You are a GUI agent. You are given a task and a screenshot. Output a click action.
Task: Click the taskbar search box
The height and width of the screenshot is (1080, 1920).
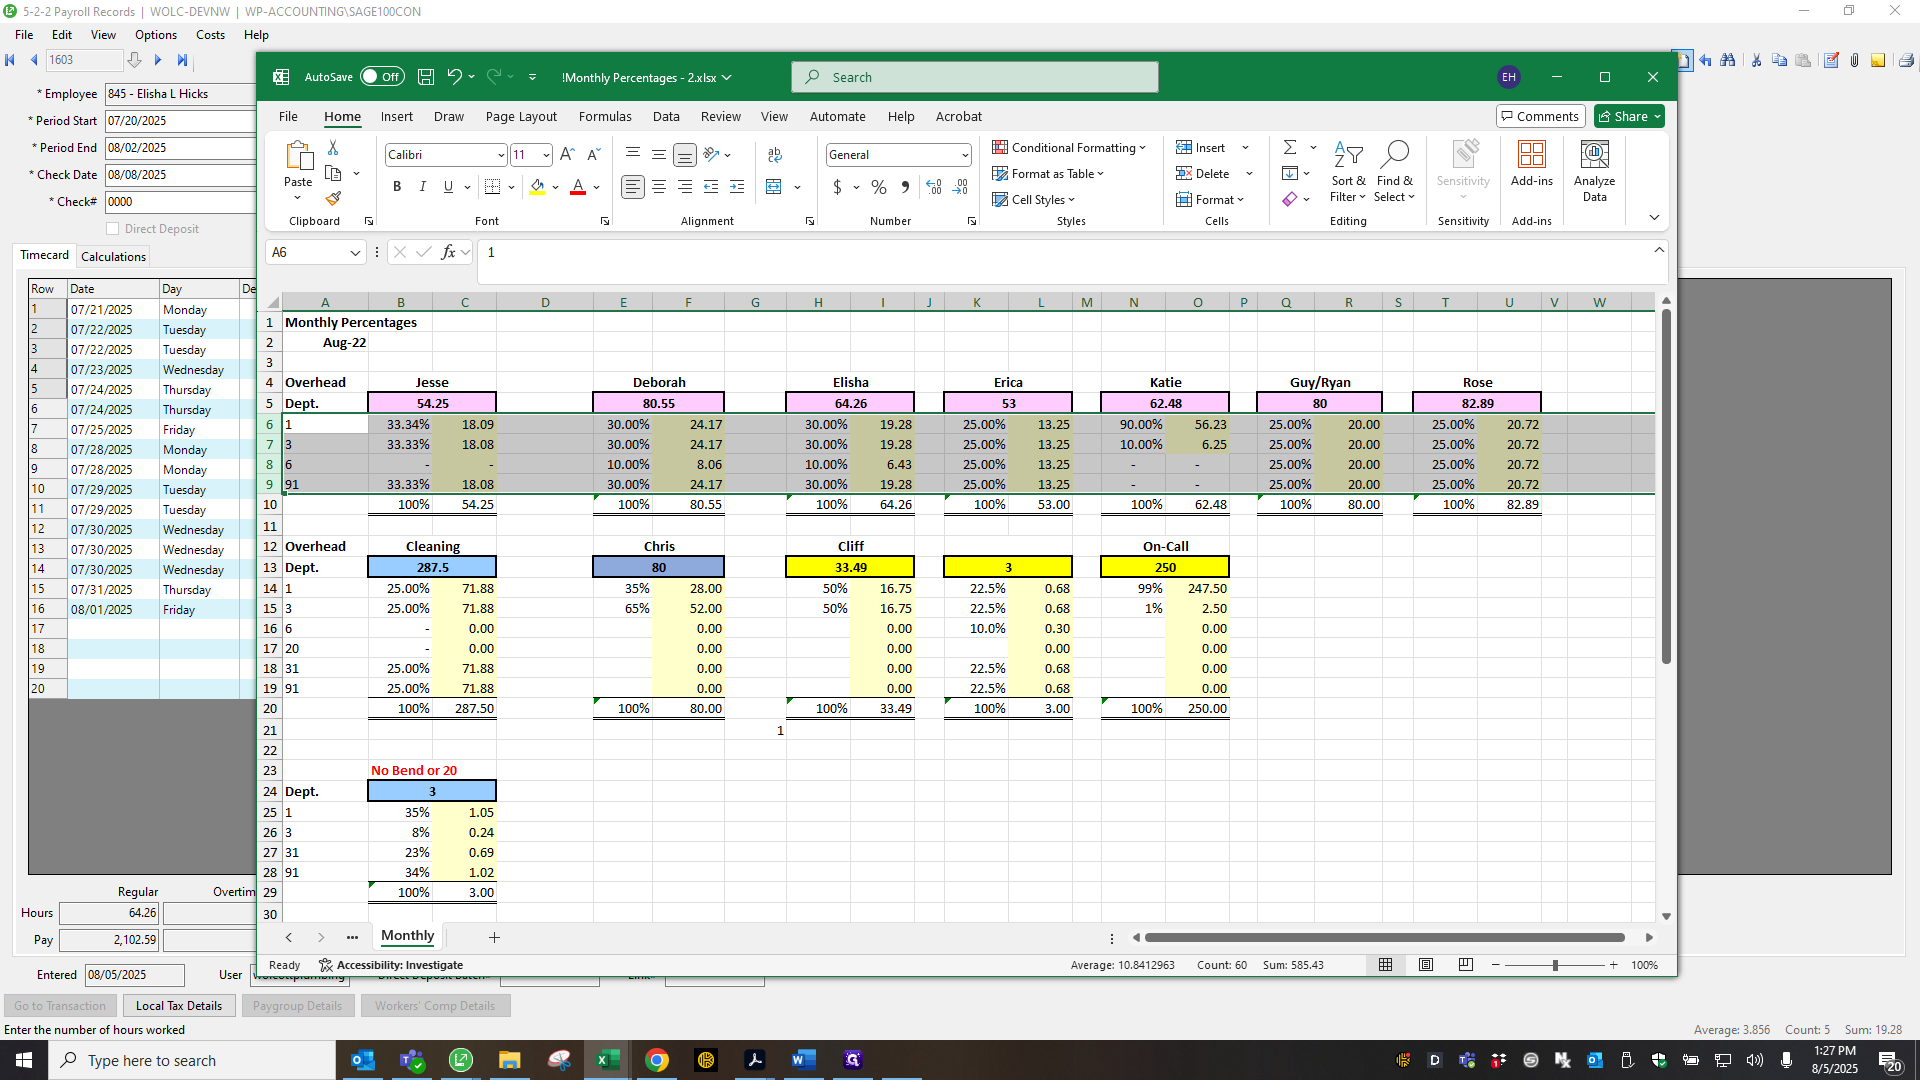pyautogui.click(x=192, y=1060)
